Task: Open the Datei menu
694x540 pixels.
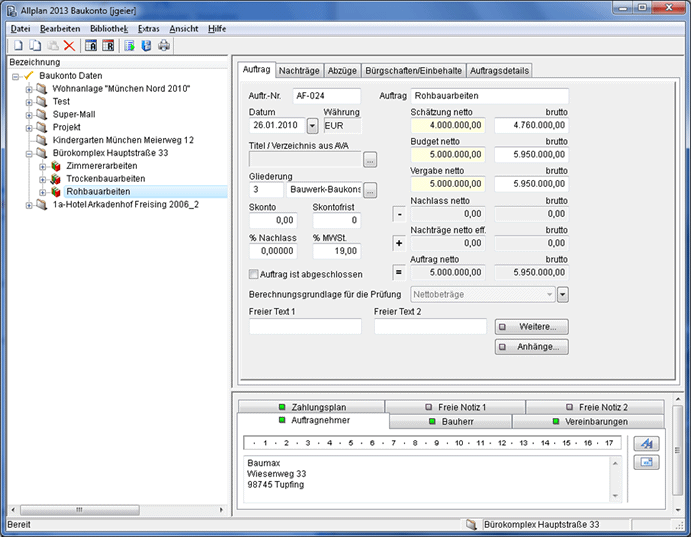Action: tap(20, 29)
